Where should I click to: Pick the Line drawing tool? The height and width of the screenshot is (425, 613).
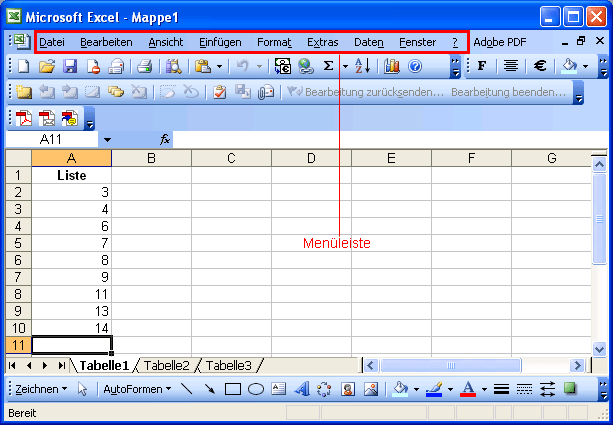tap(187, 389)
